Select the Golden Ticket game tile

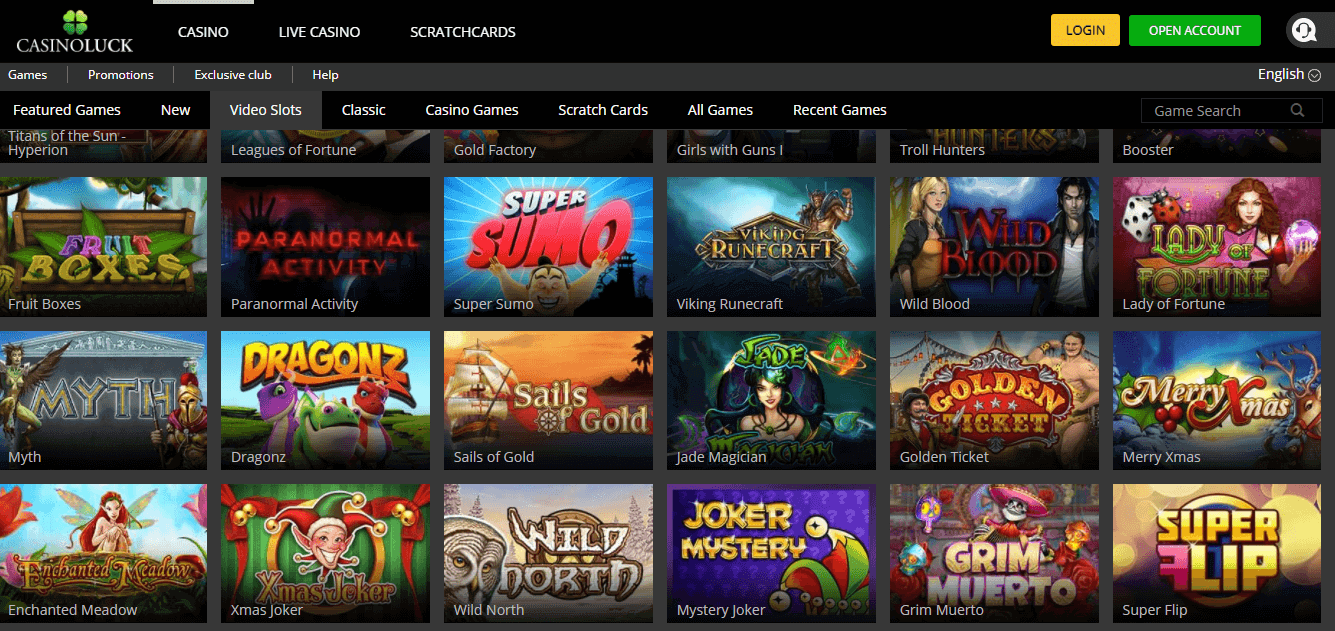click(994, 400)
